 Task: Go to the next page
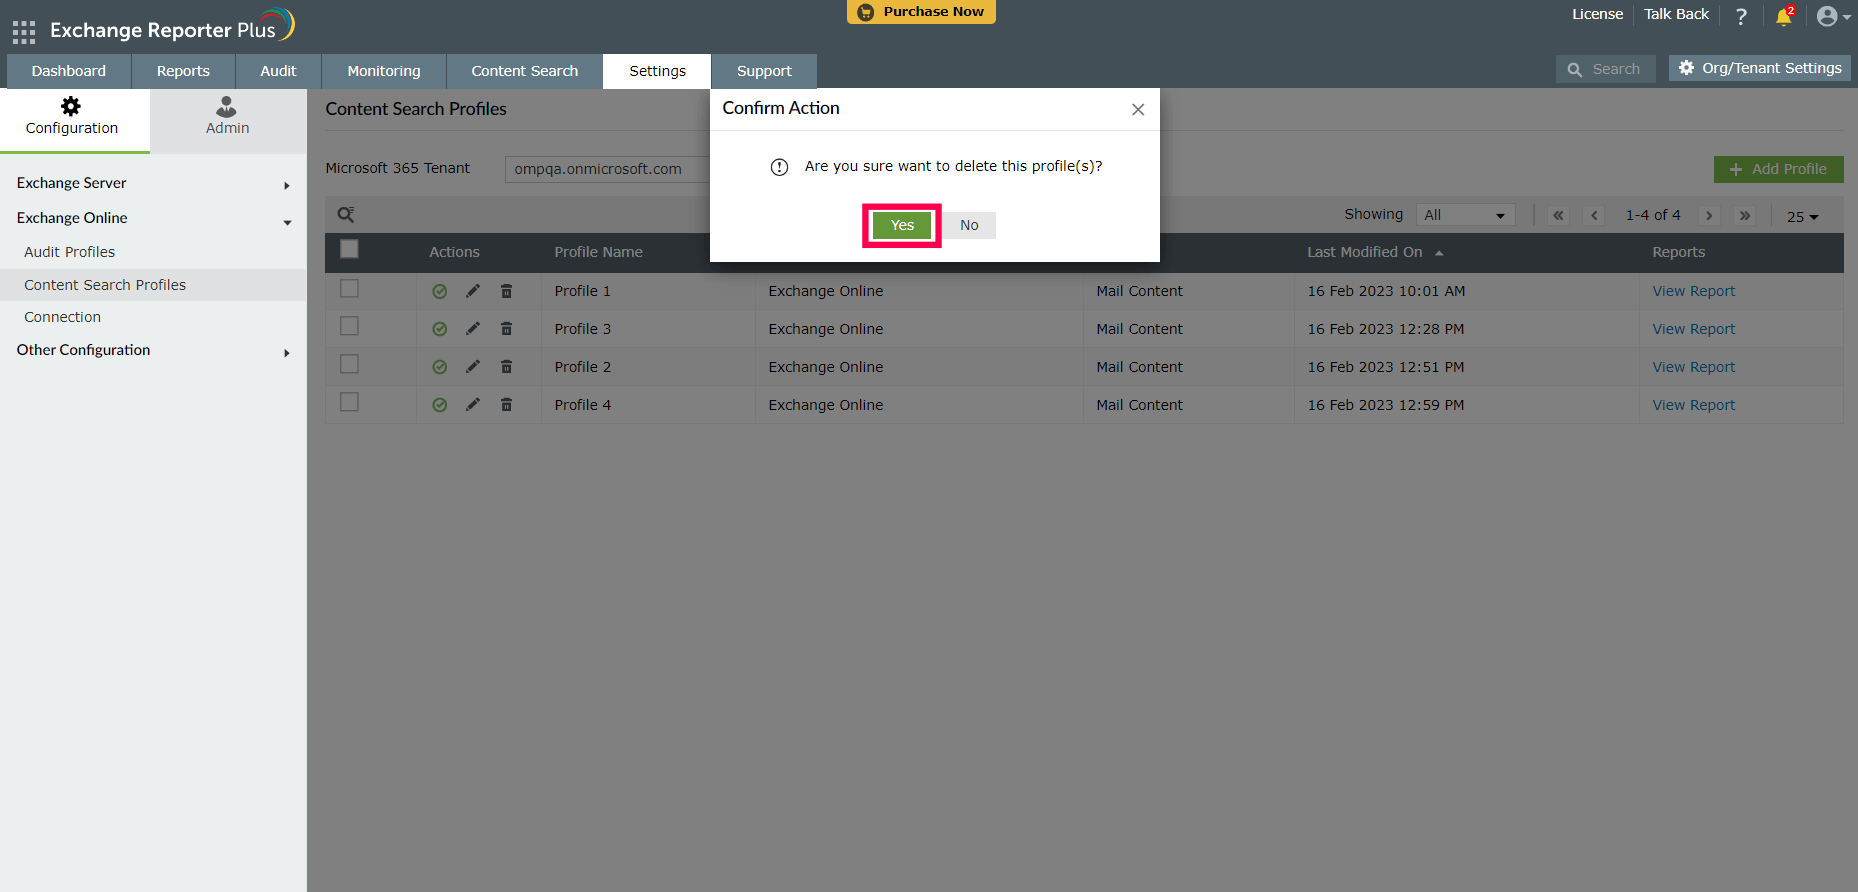coord(1709,215)
